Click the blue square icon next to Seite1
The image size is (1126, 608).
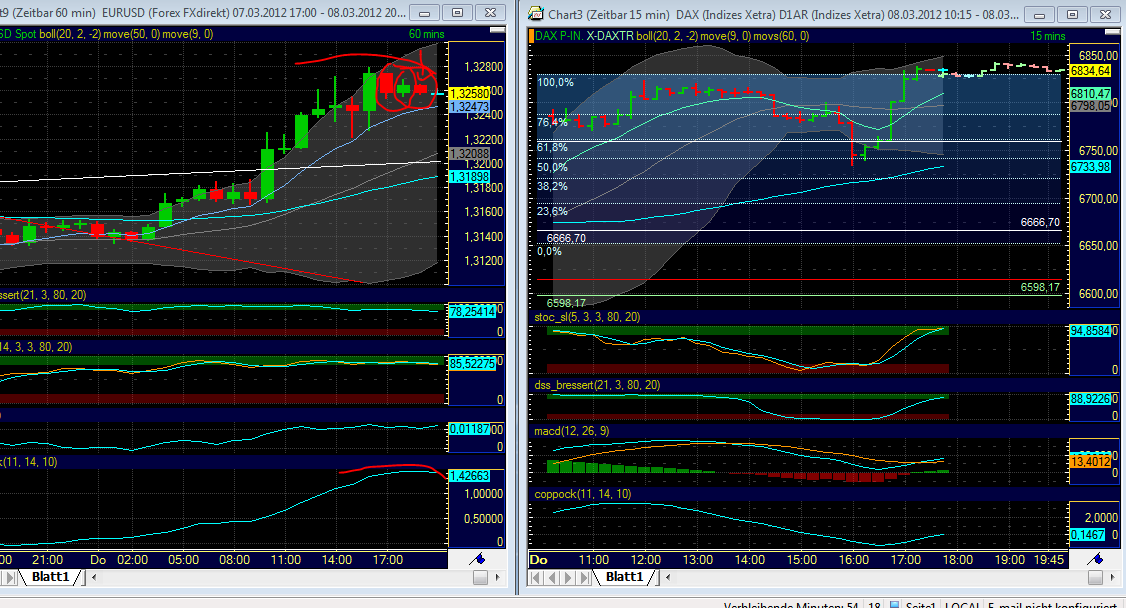pyautogui.click(x=895, y=604)
